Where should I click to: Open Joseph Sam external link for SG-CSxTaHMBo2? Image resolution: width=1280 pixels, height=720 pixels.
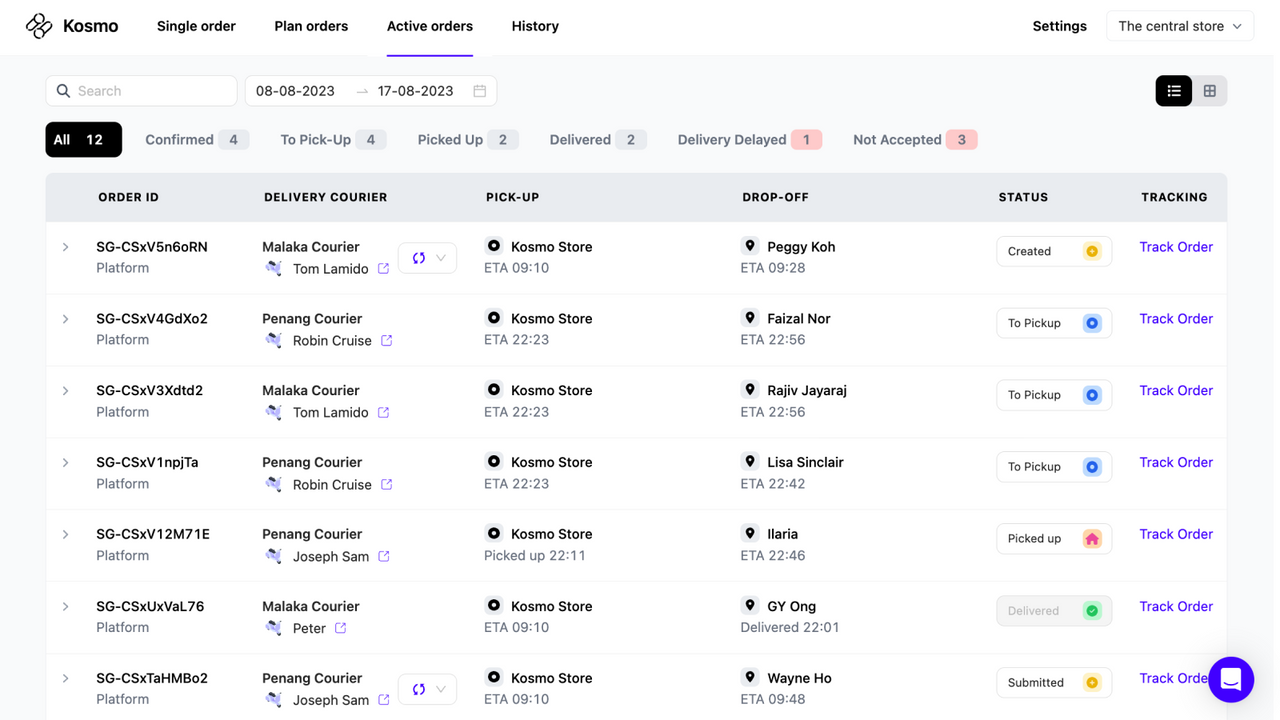(x=383, y=700)
